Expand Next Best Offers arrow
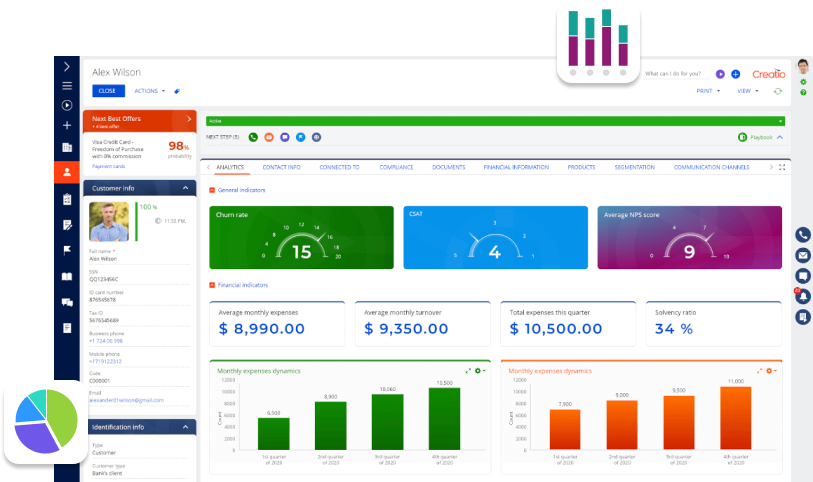This screenshot has height=482, width=813. coord(189,119)
